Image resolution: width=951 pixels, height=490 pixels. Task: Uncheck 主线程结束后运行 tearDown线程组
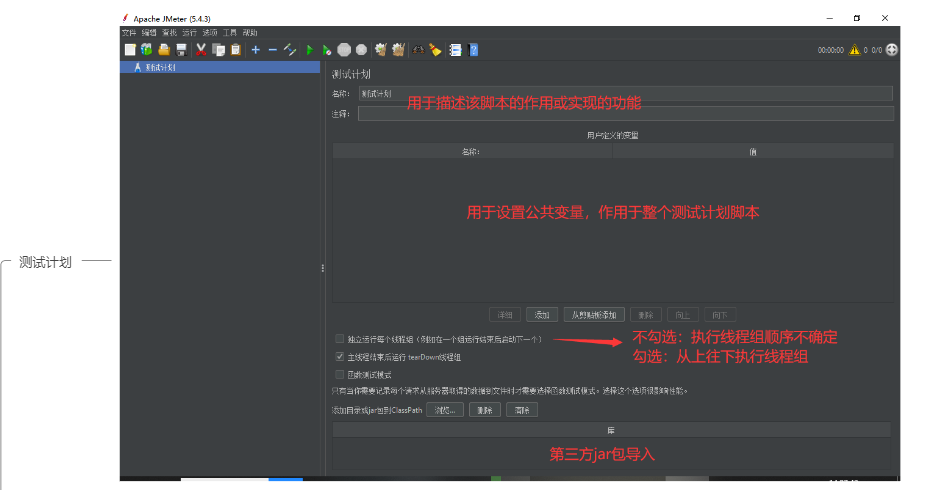(x=340, y=357)
